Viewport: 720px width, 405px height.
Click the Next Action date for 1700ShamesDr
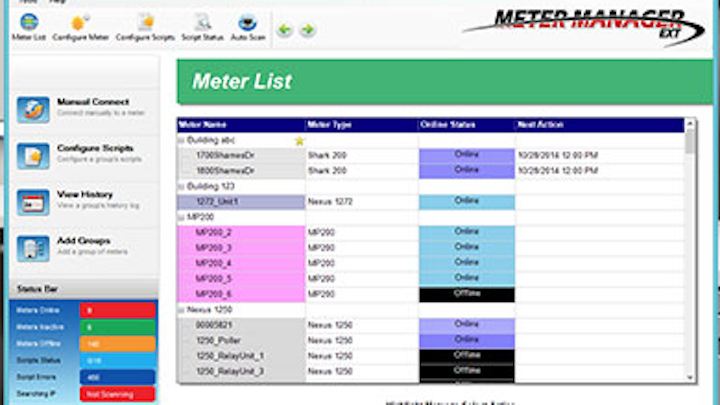tap(558, 156)
